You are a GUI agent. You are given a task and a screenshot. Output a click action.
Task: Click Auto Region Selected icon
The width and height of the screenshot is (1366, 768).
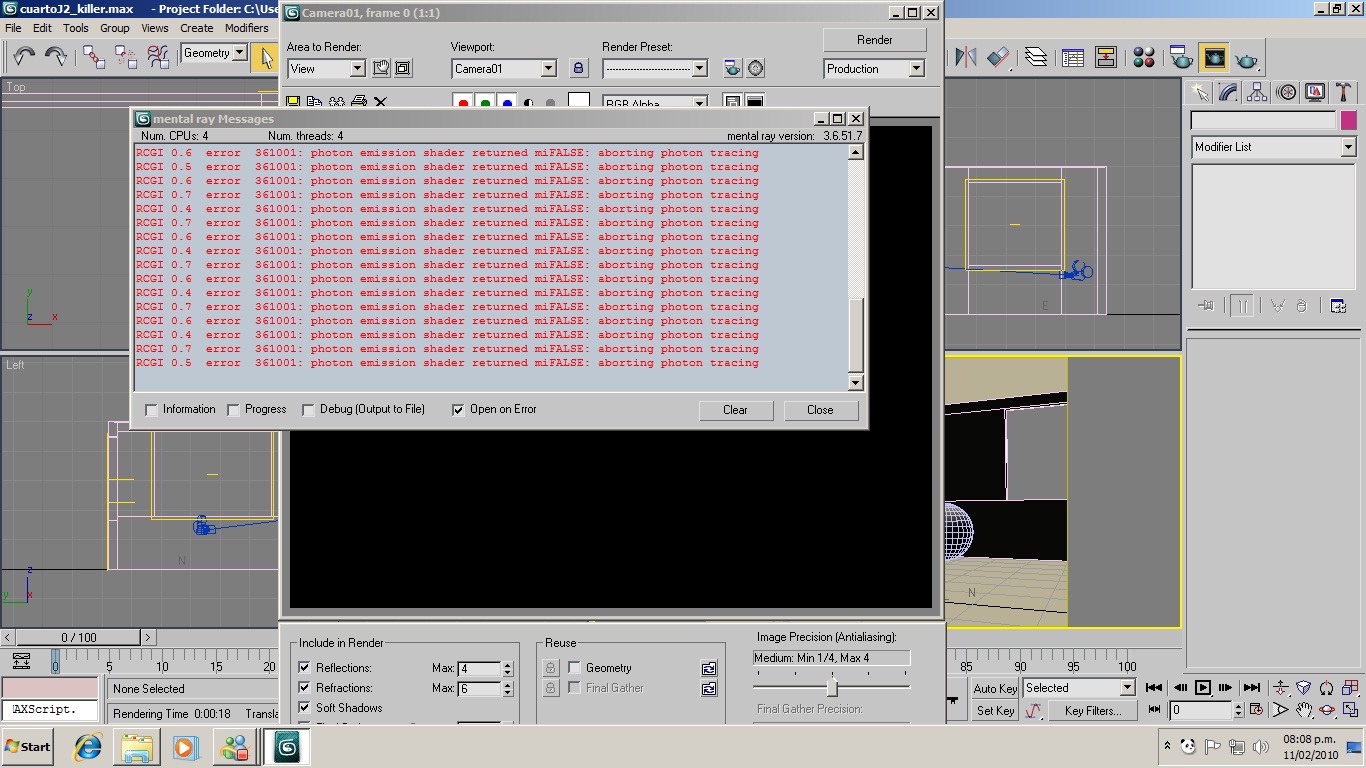[403, 68]
